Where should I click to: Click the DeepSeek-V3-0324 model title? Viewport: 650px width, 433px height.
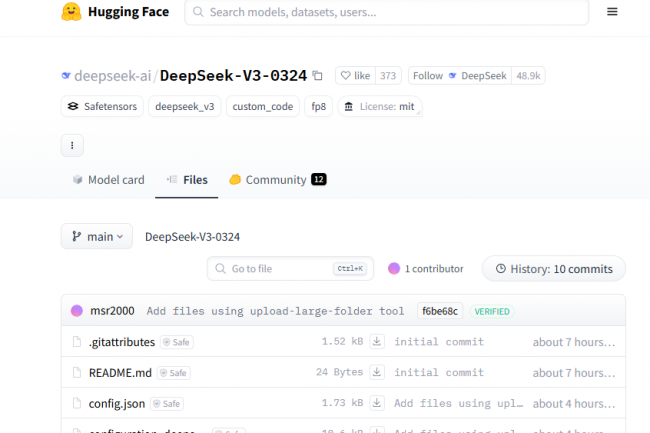click(233, 75)
